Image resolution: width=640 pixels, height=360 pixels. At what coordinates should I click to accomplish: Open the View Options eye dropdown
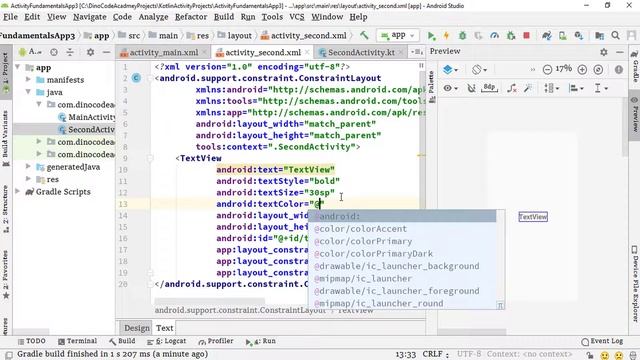click(x=450, y=88)
